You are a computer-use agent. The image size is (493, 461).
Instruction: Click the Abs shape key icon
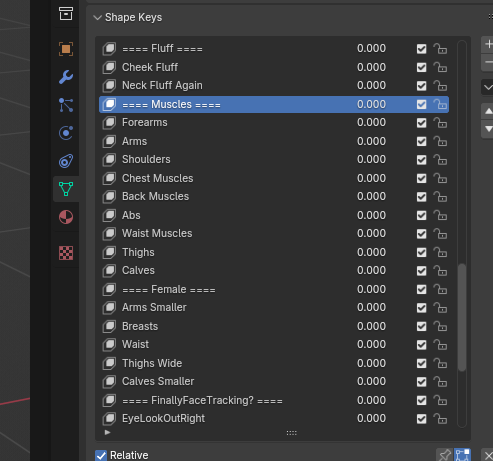click(x=109, y=215)
